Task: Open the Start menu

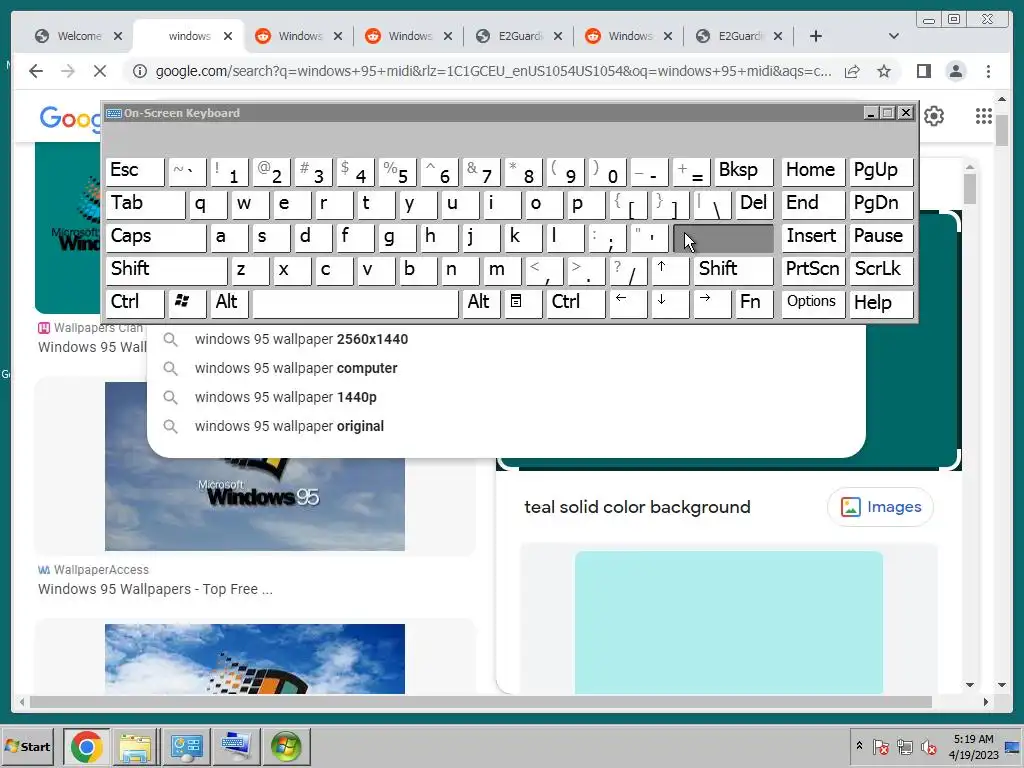Action: [27, 746]
